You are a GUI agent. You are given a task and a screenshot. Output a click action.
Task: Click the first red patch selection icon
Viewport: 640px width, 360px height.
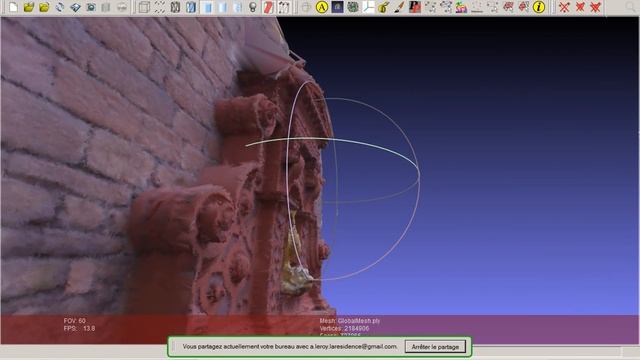tap(508, 7)
